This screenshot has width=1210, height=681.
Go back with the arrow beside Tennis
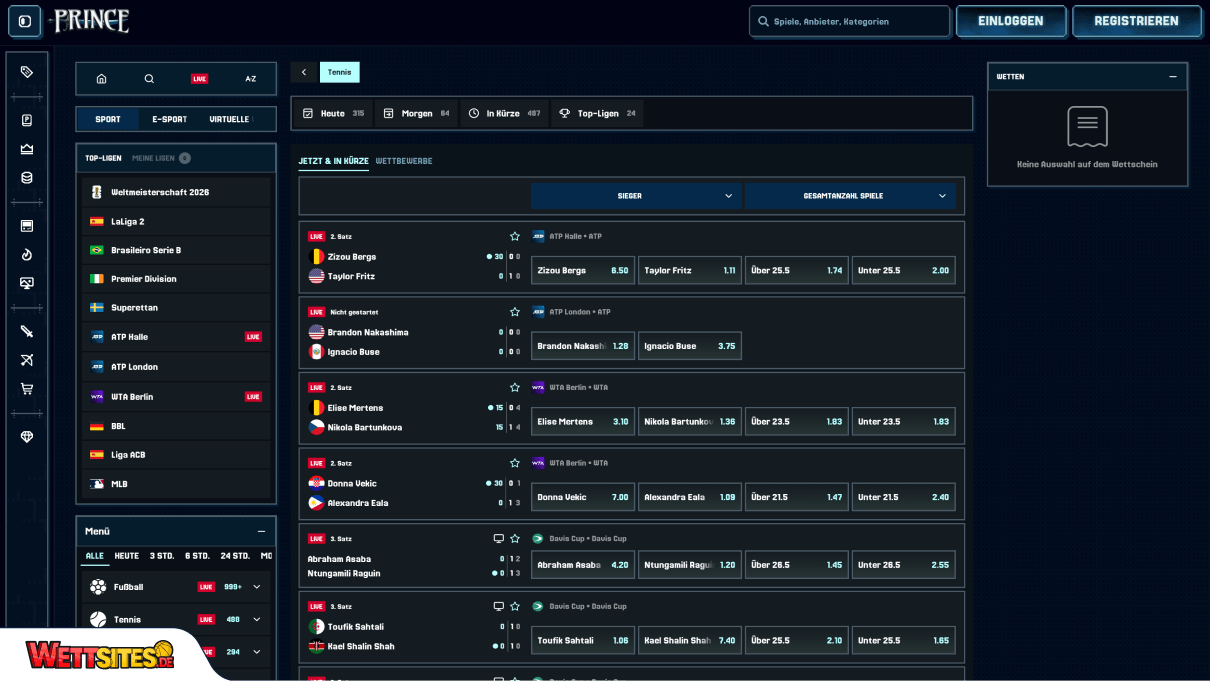pyautogui.click(x=304, y=72)
